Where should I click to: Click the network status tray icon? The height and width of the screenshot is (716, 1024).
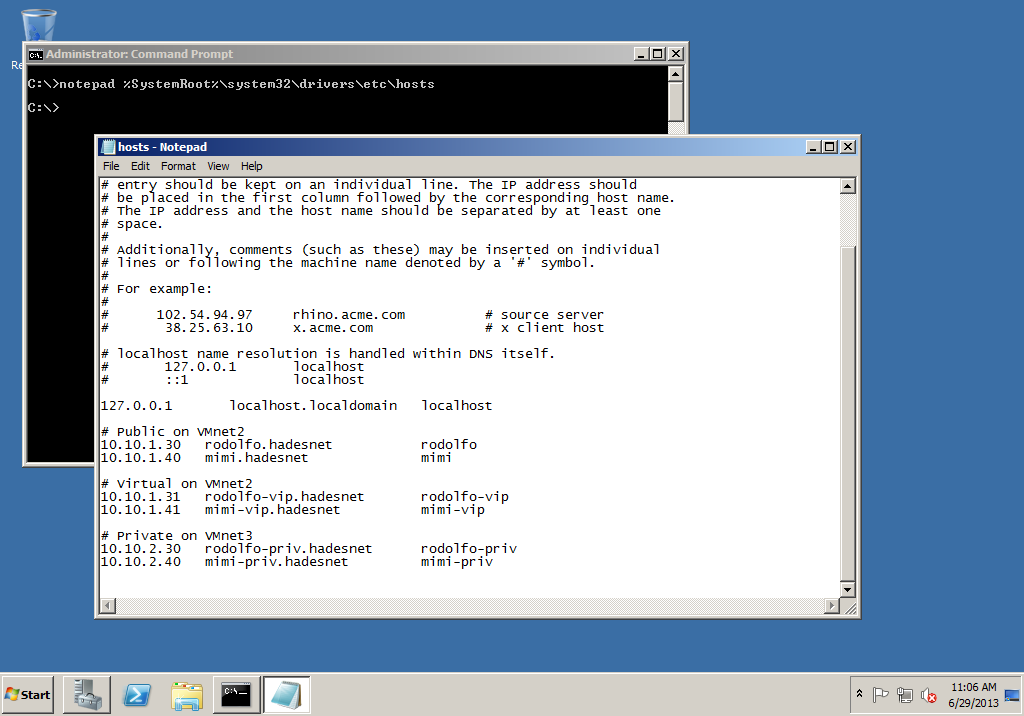(x=905, y=695)
